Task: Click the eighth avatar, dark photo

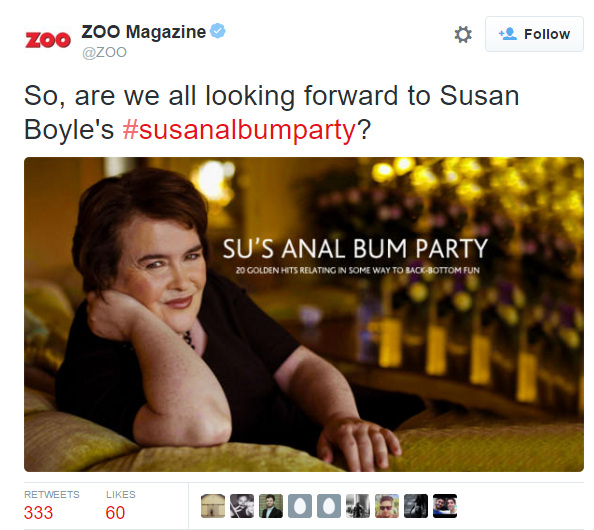Action: click(416, 506)
